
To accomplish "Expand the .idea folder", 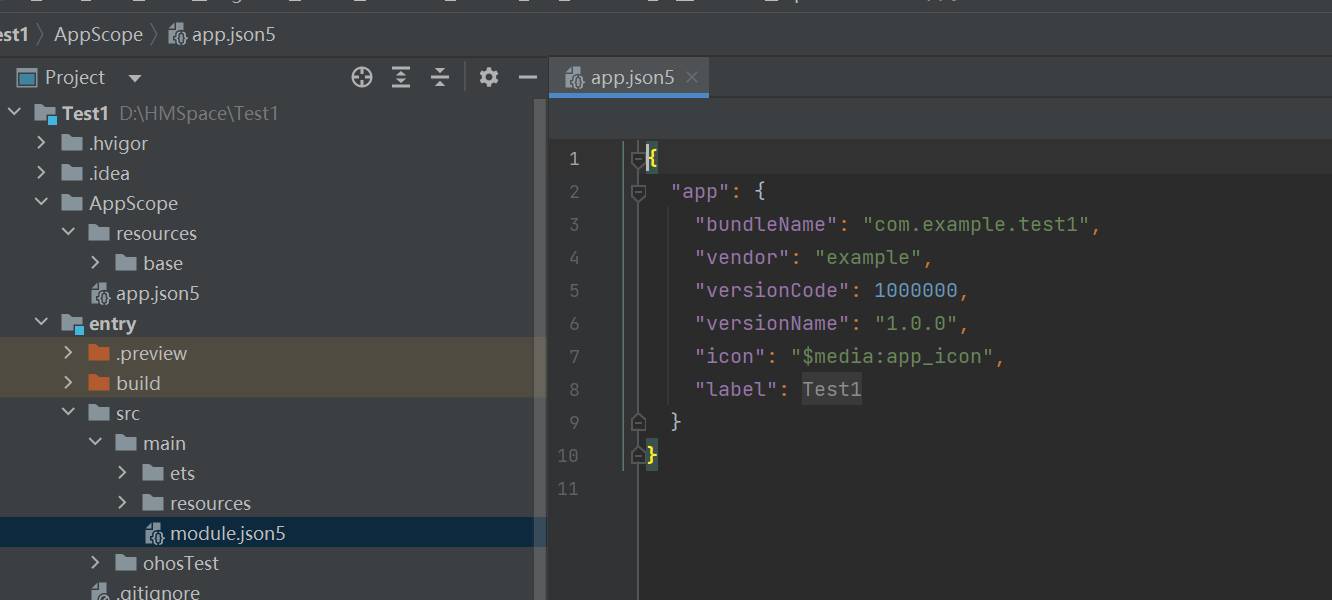I will point(41,173).
